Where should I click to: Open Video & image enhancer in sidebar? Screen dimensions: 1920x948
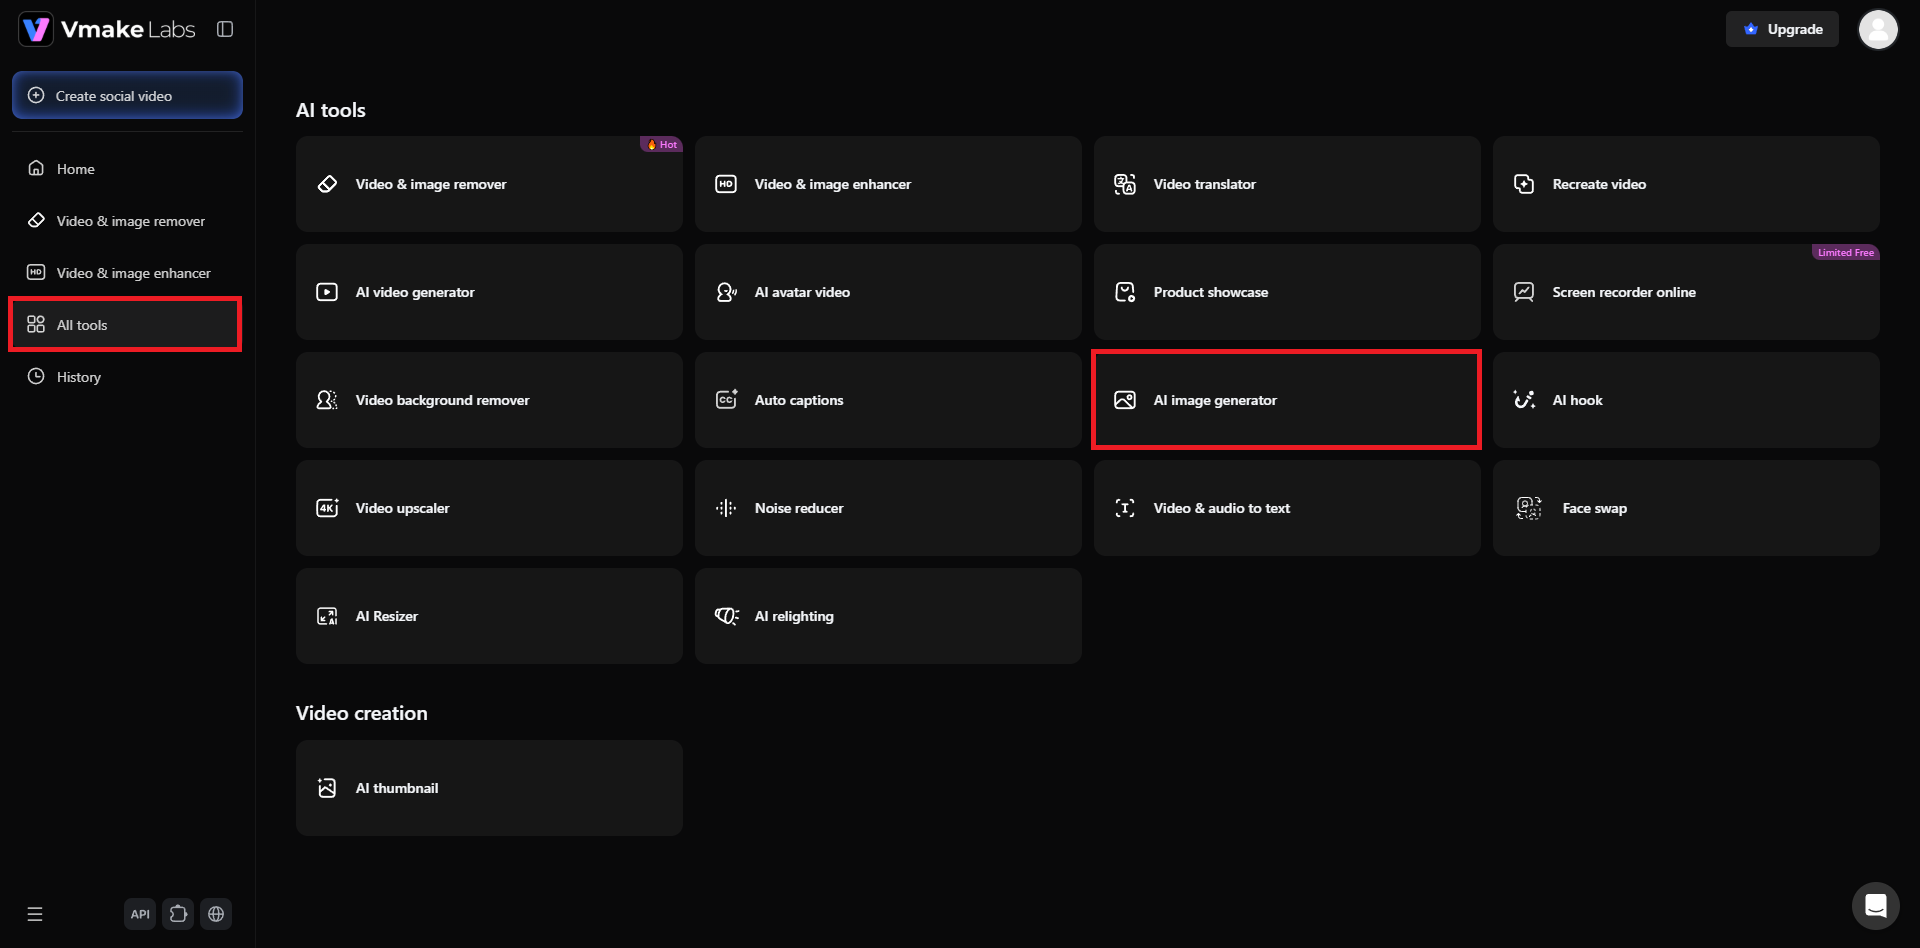tap(126, 273)
